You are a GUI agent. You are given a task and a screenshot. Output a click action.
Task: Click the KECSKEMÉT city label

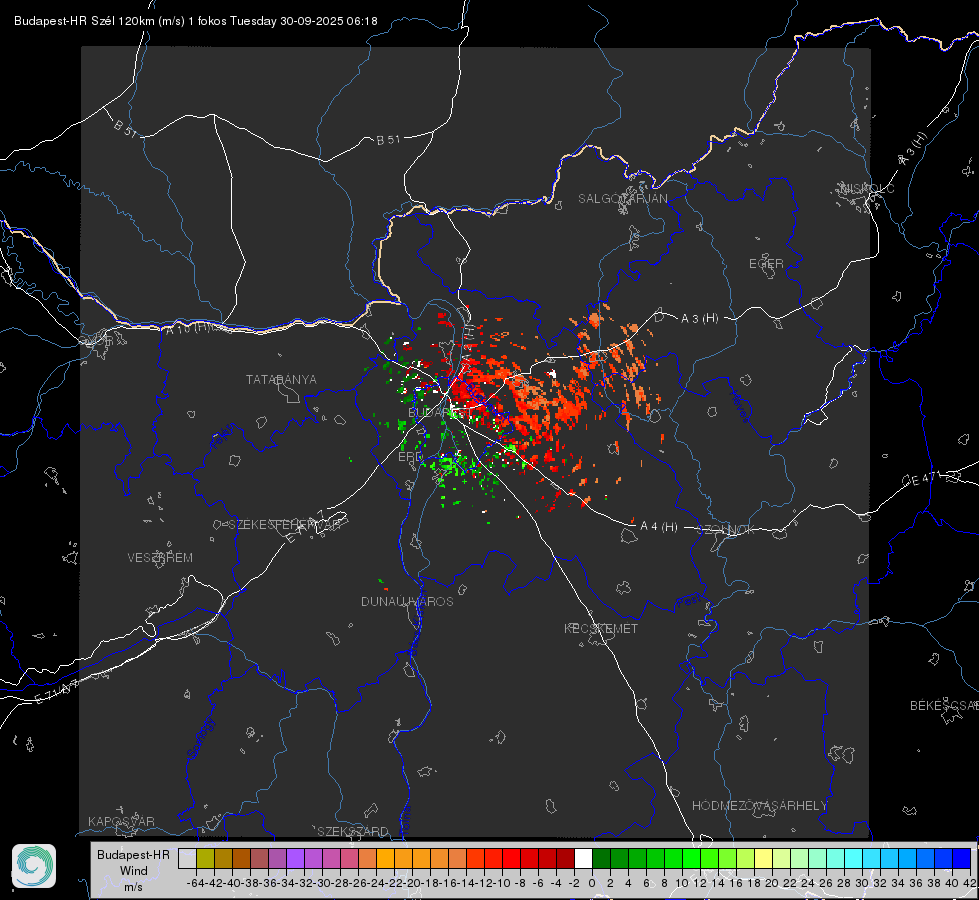(x=601, y=628)
